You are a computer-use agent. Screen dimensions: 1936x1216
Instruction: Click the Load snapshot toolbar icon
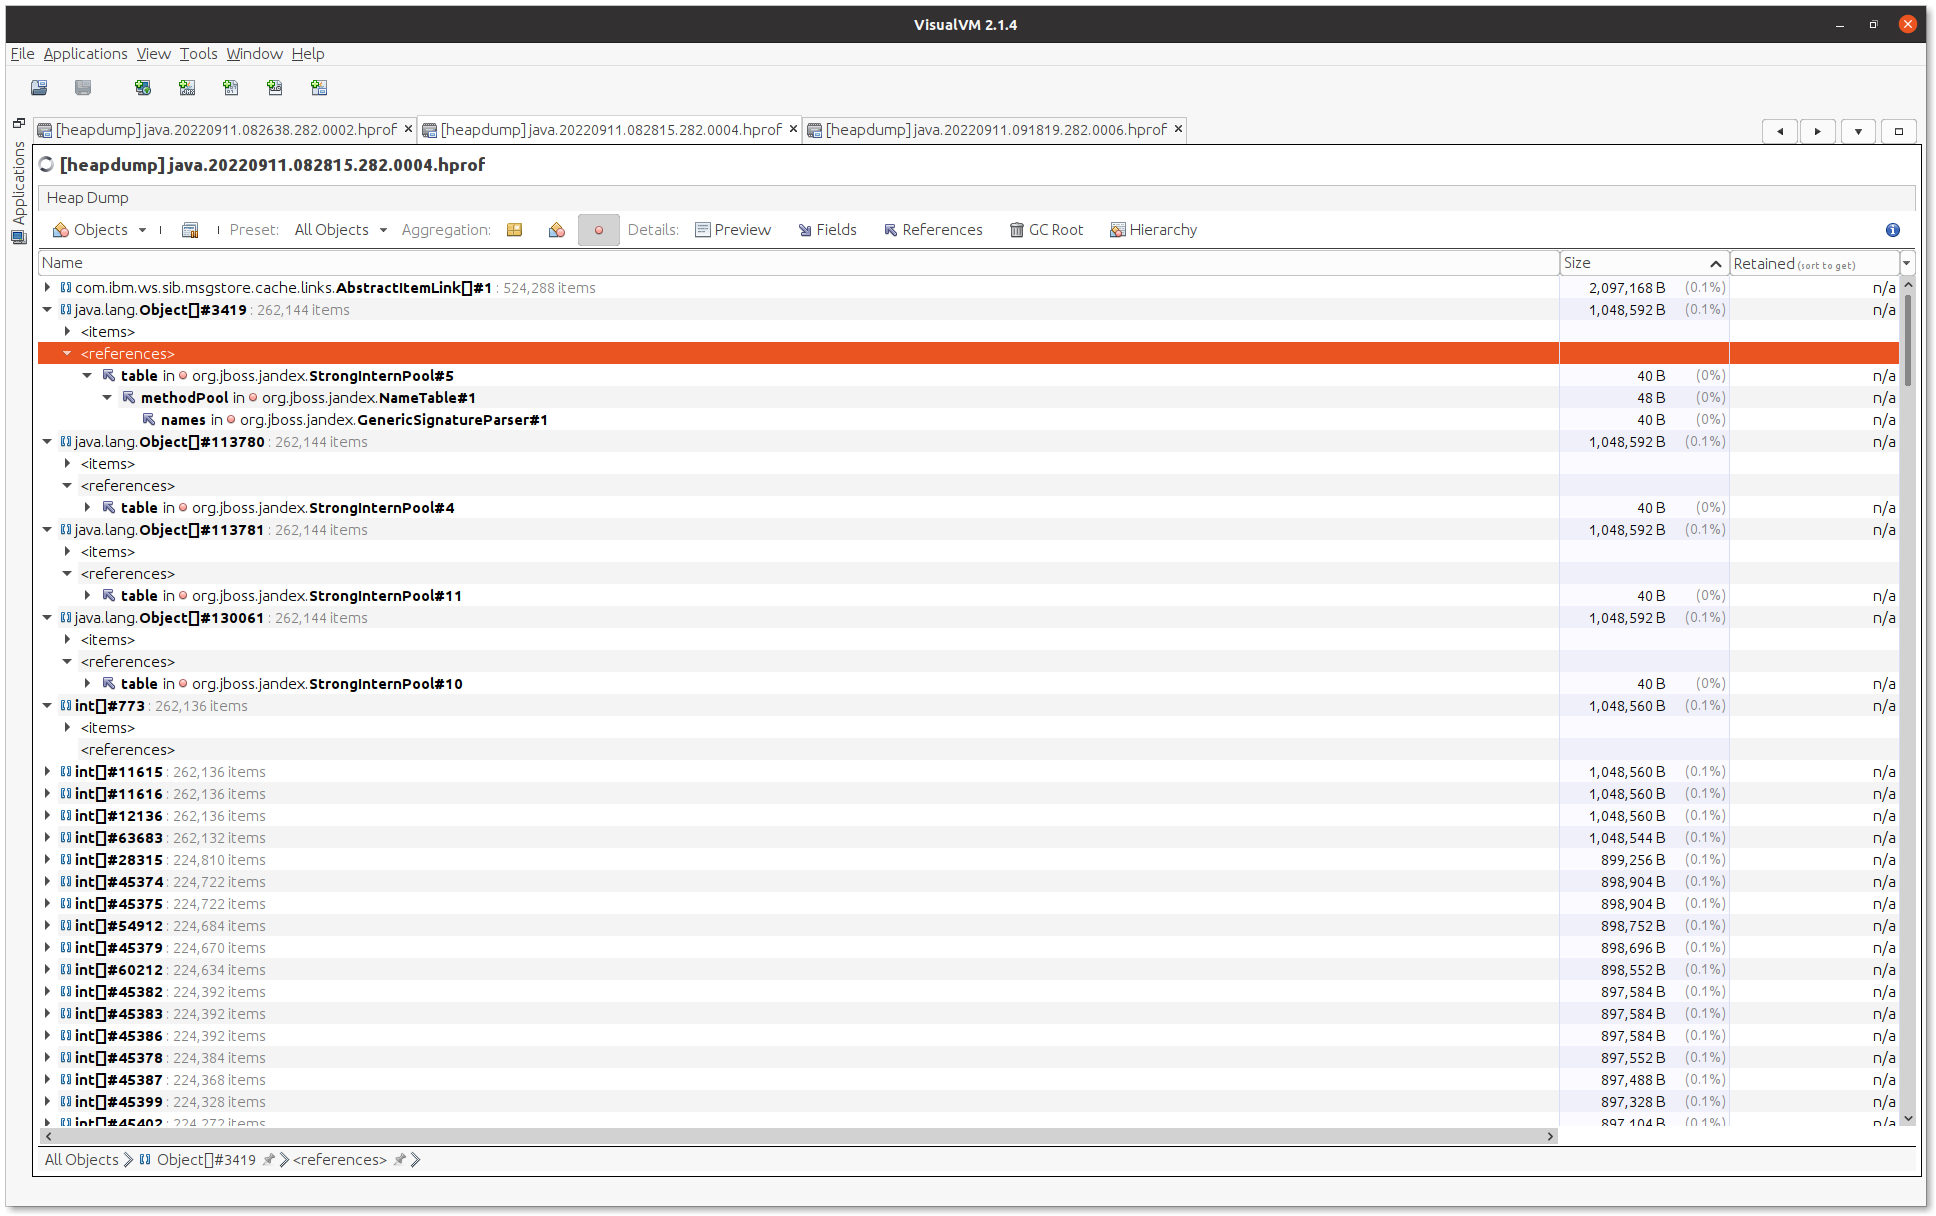click(x=39, y=88)
